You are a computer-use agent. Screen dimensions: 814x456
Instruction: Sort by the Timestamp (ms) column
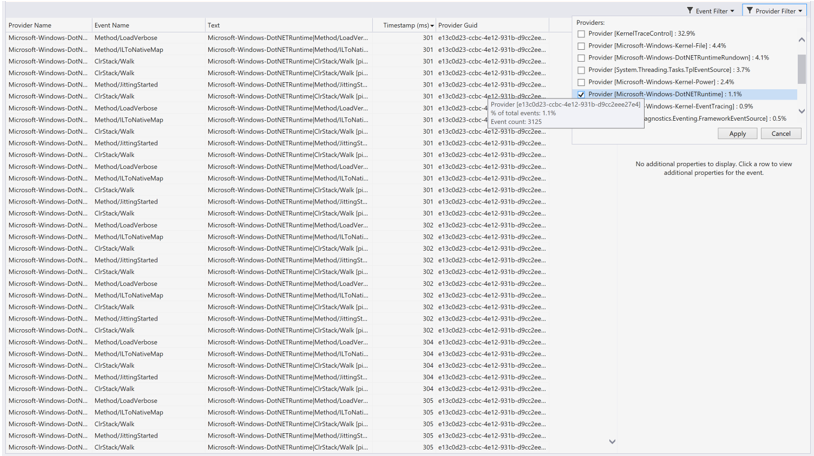tap(406, 25)
